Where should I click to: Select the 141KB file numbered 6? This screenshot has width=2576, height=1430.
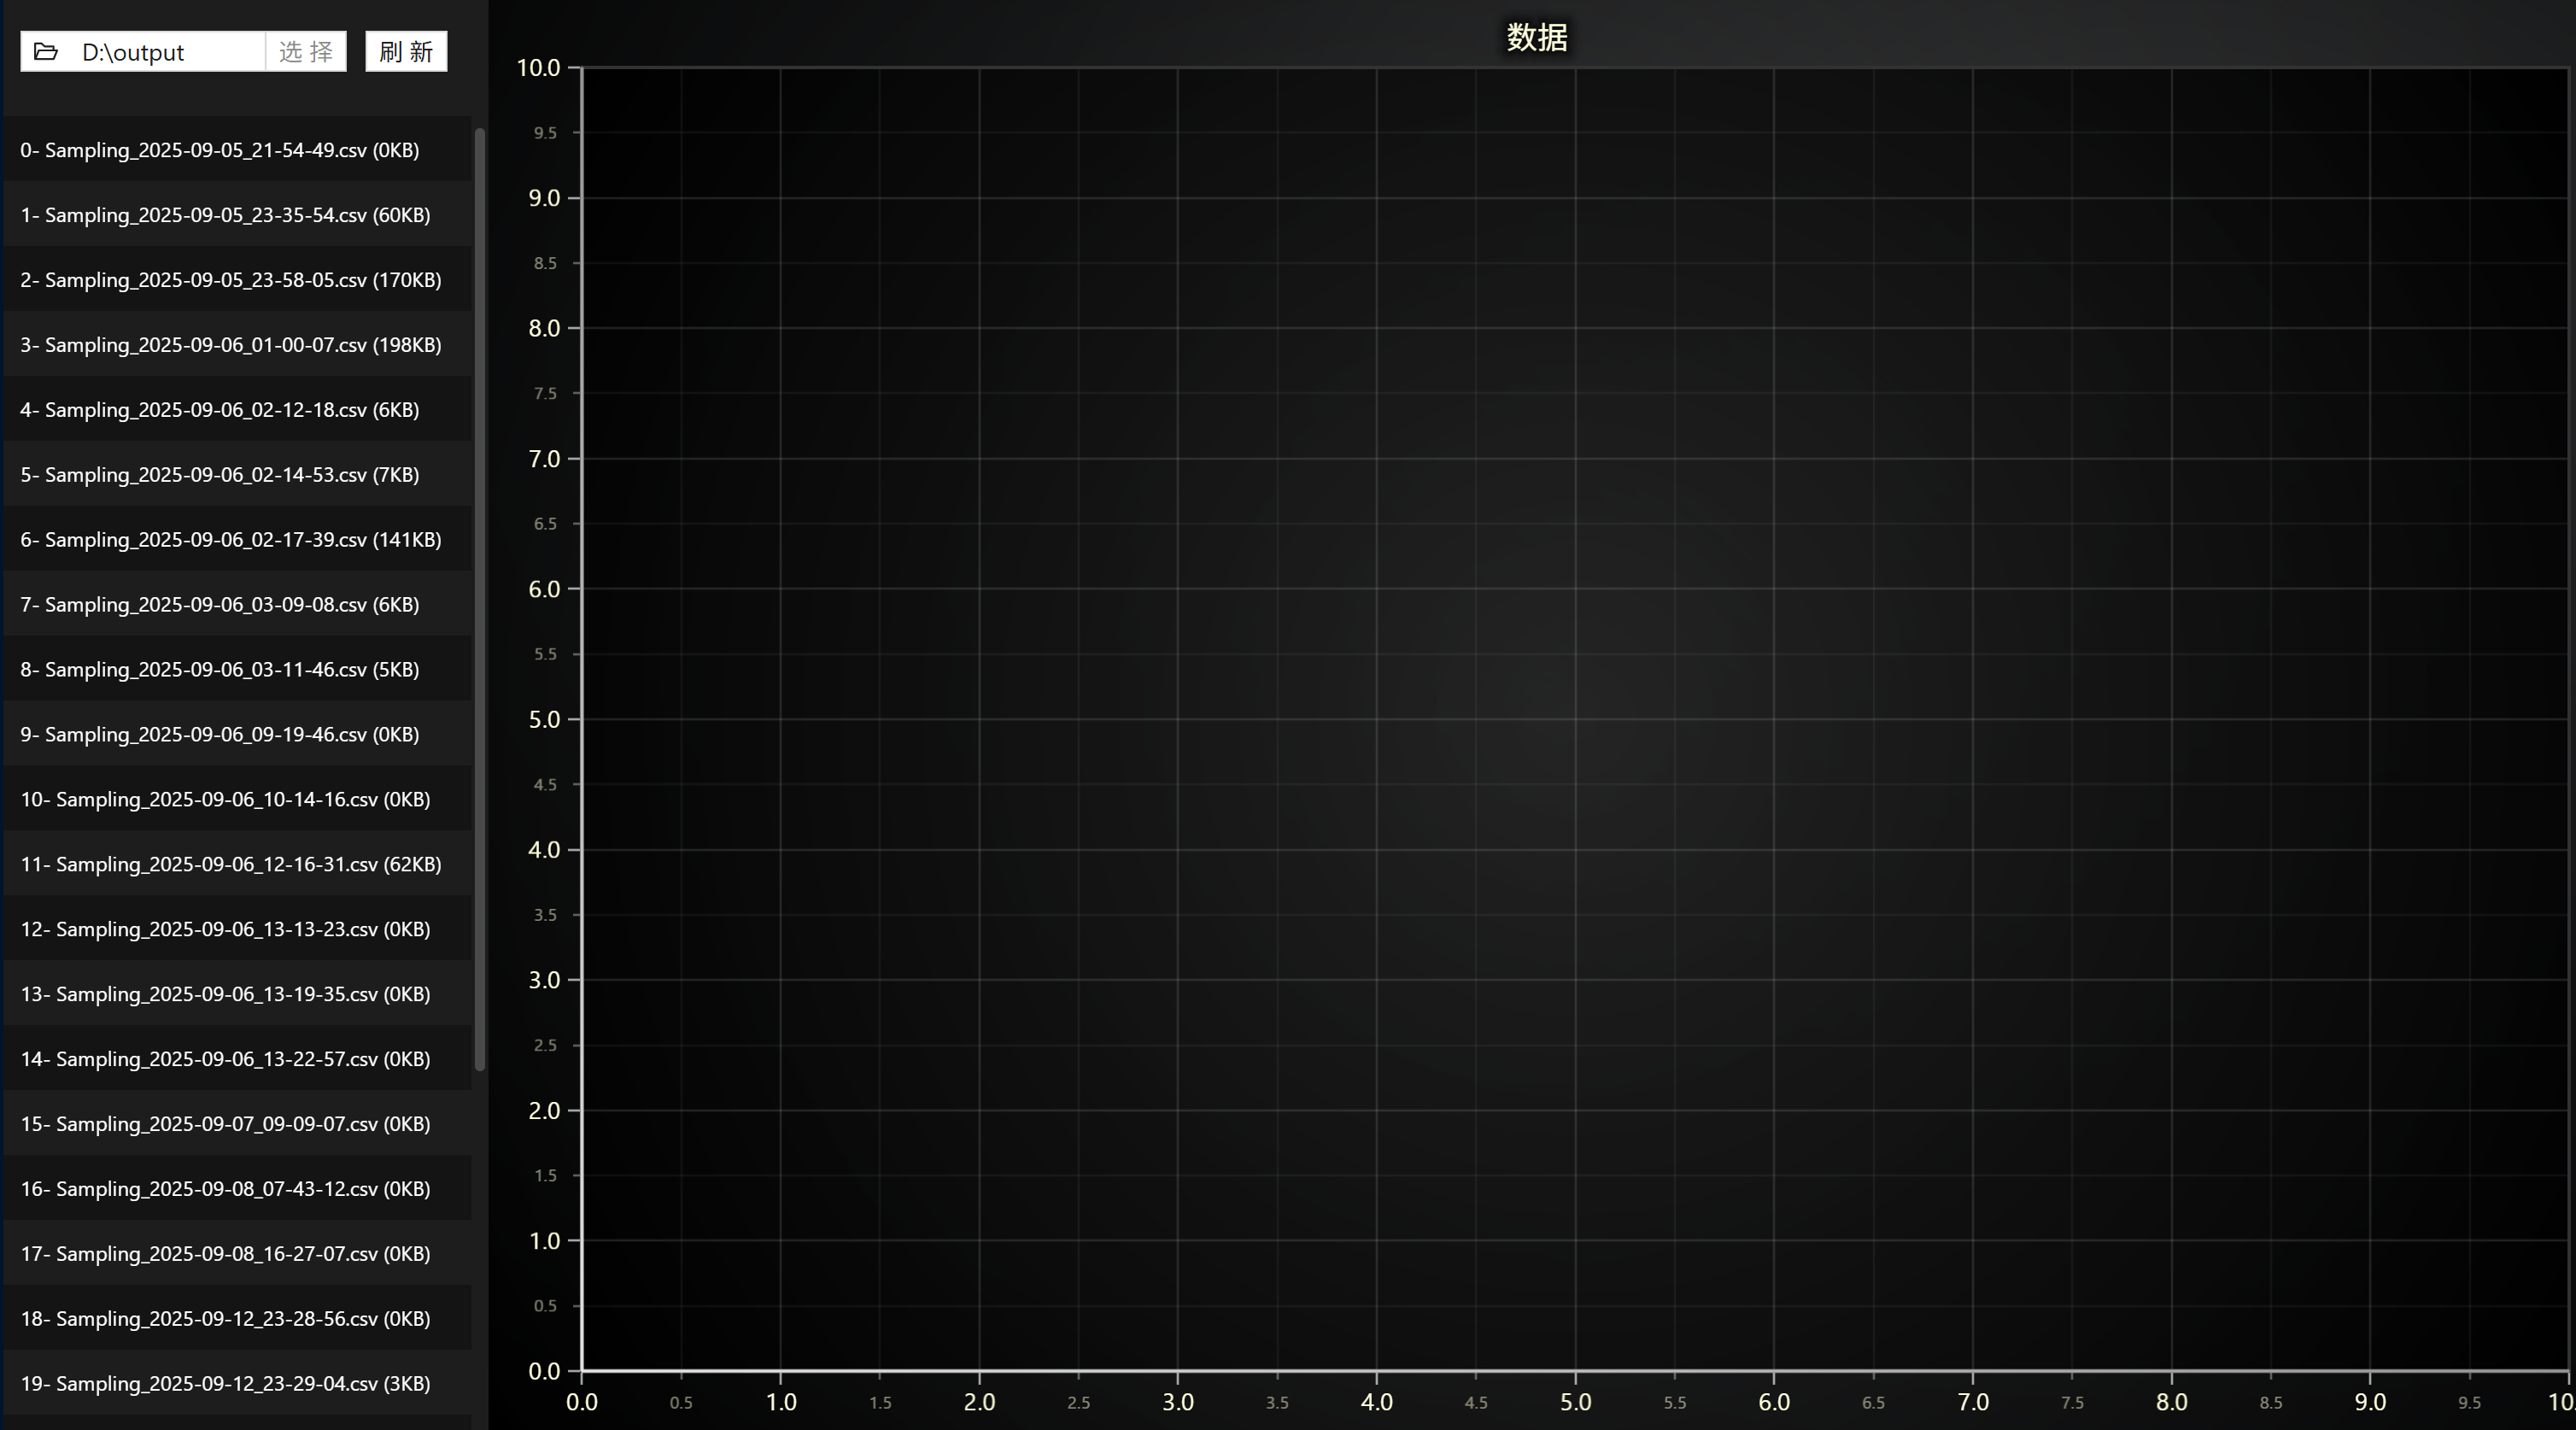(x=231, y=540)
